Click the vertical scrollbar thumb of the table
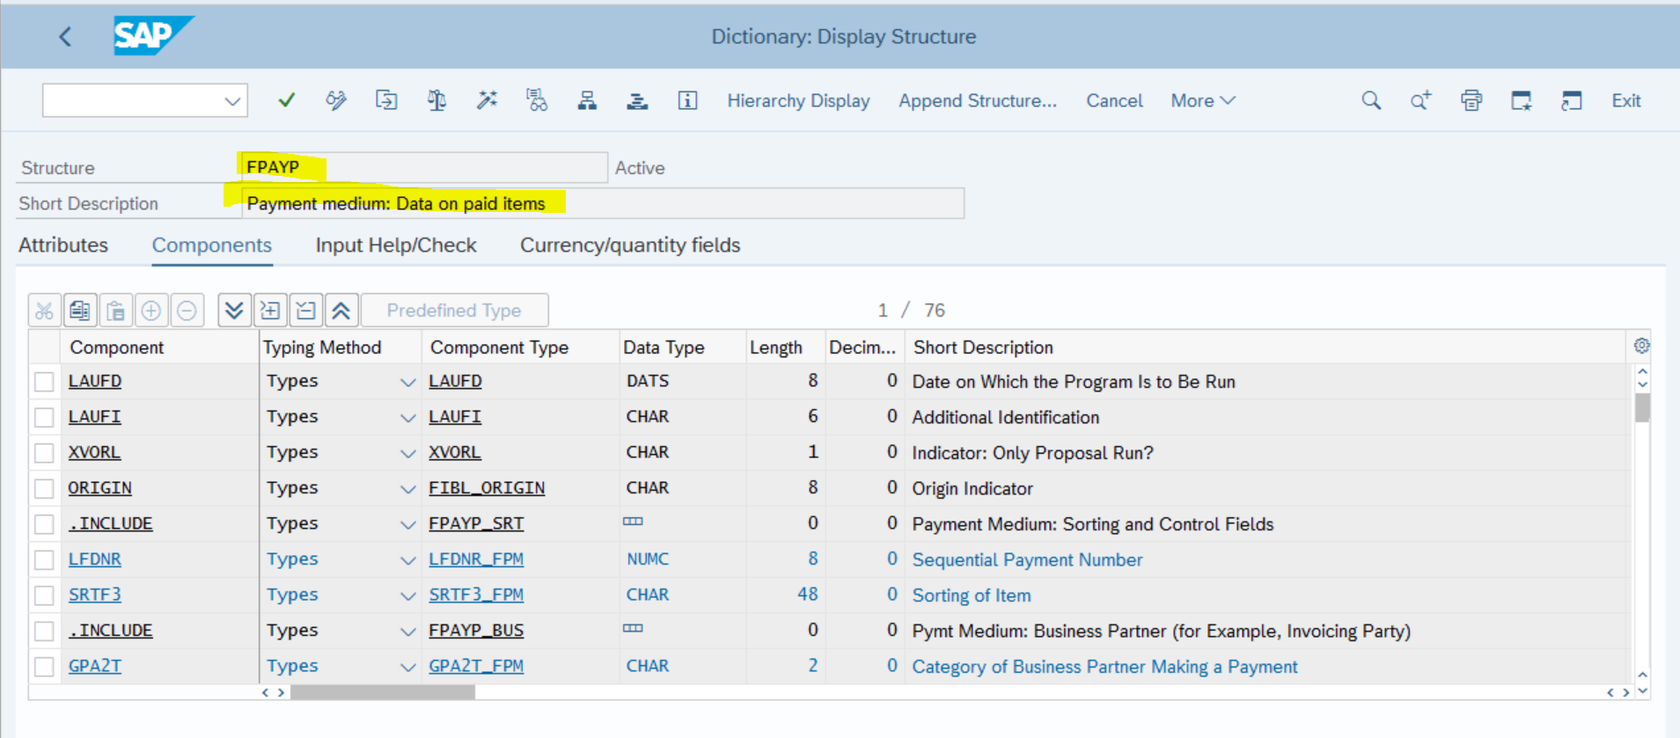Image resolution: width=1680 pixels, height=738 pixels. (x=1642, y=408)
